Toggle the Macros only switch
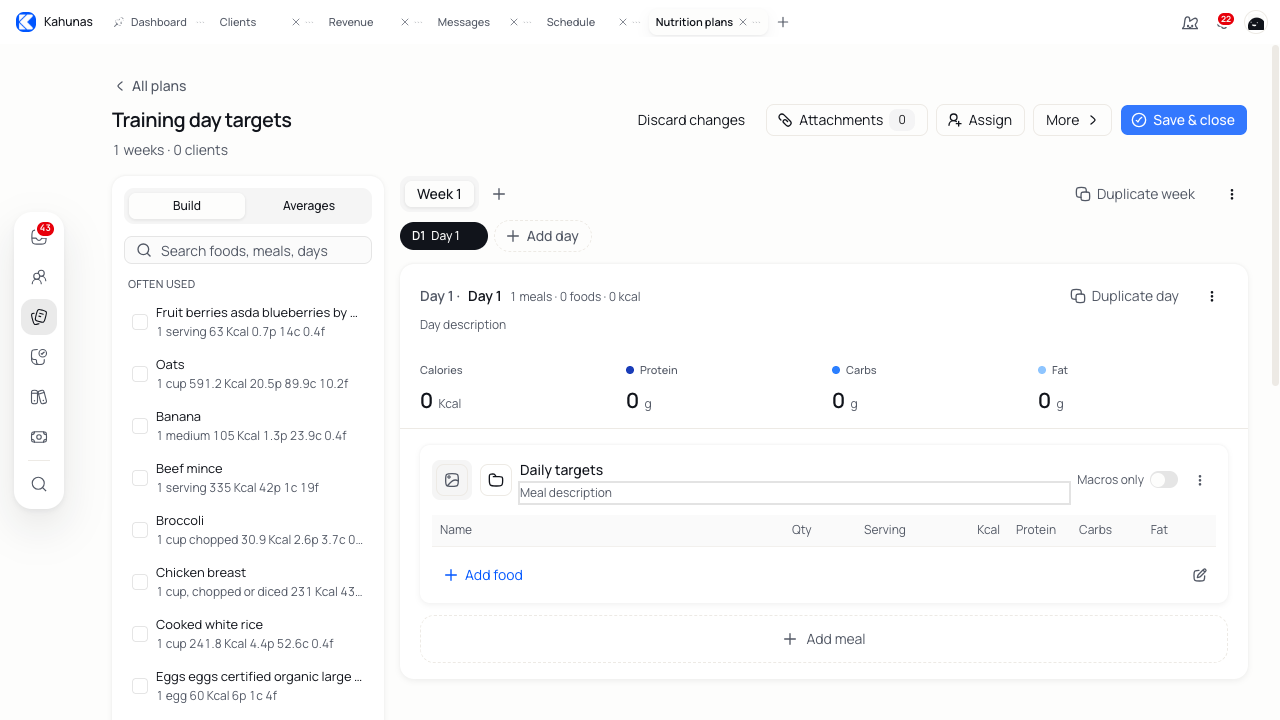The width and height of the screenshot is (1280, 720). [x=1164, y=480]
